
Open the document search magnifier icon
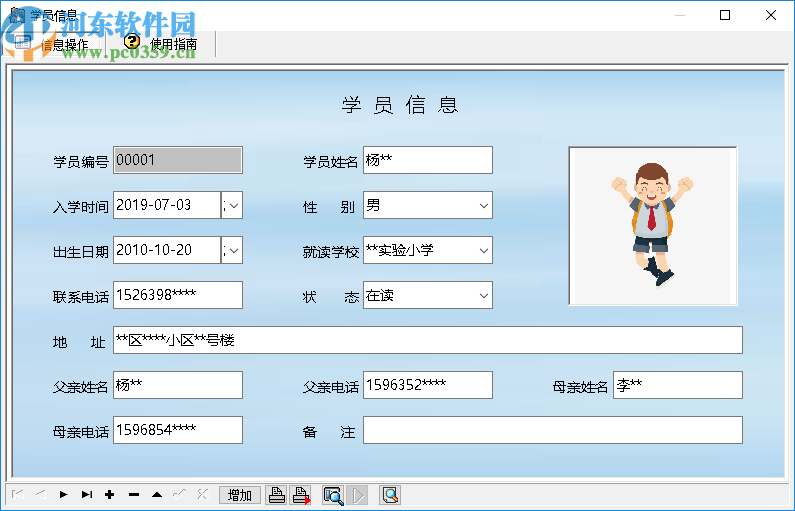[390, 495]
